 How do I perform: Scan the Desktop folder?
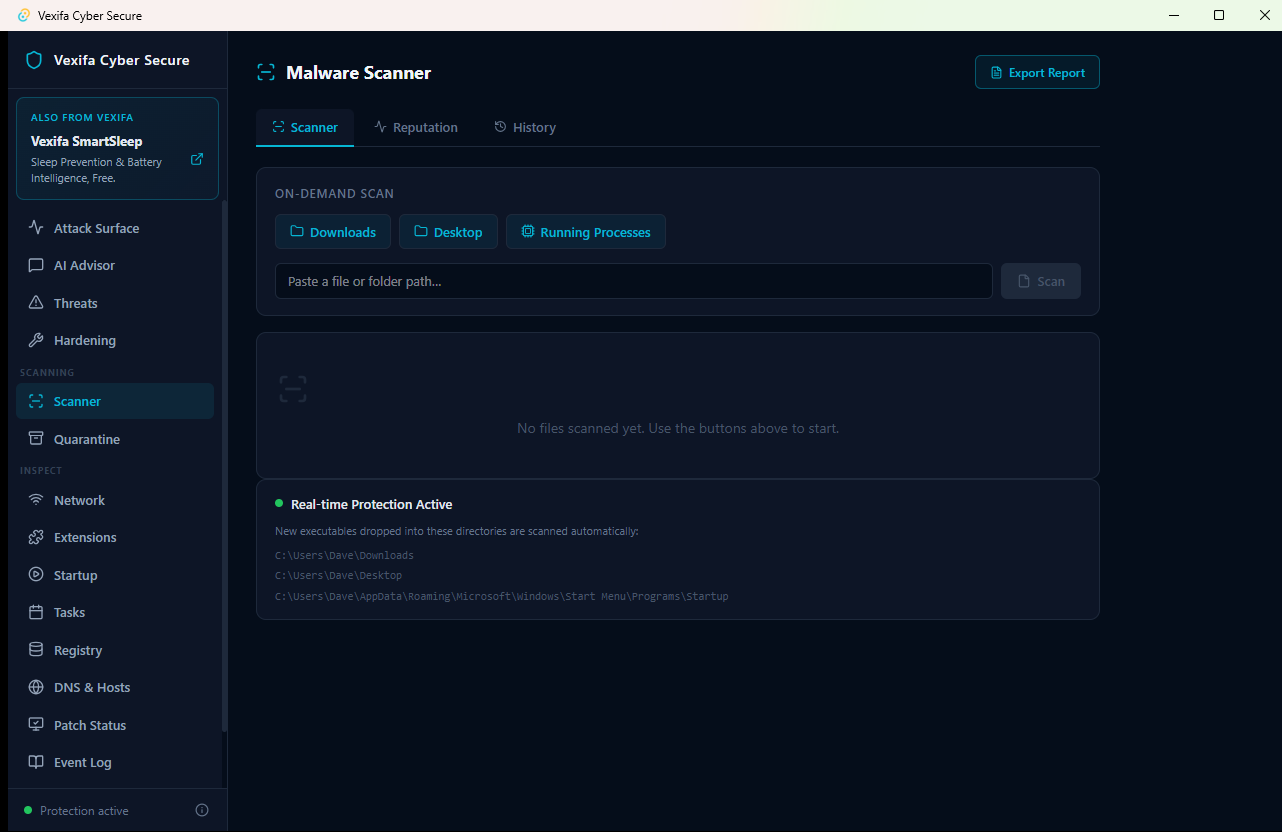click(x=448, y=232)
